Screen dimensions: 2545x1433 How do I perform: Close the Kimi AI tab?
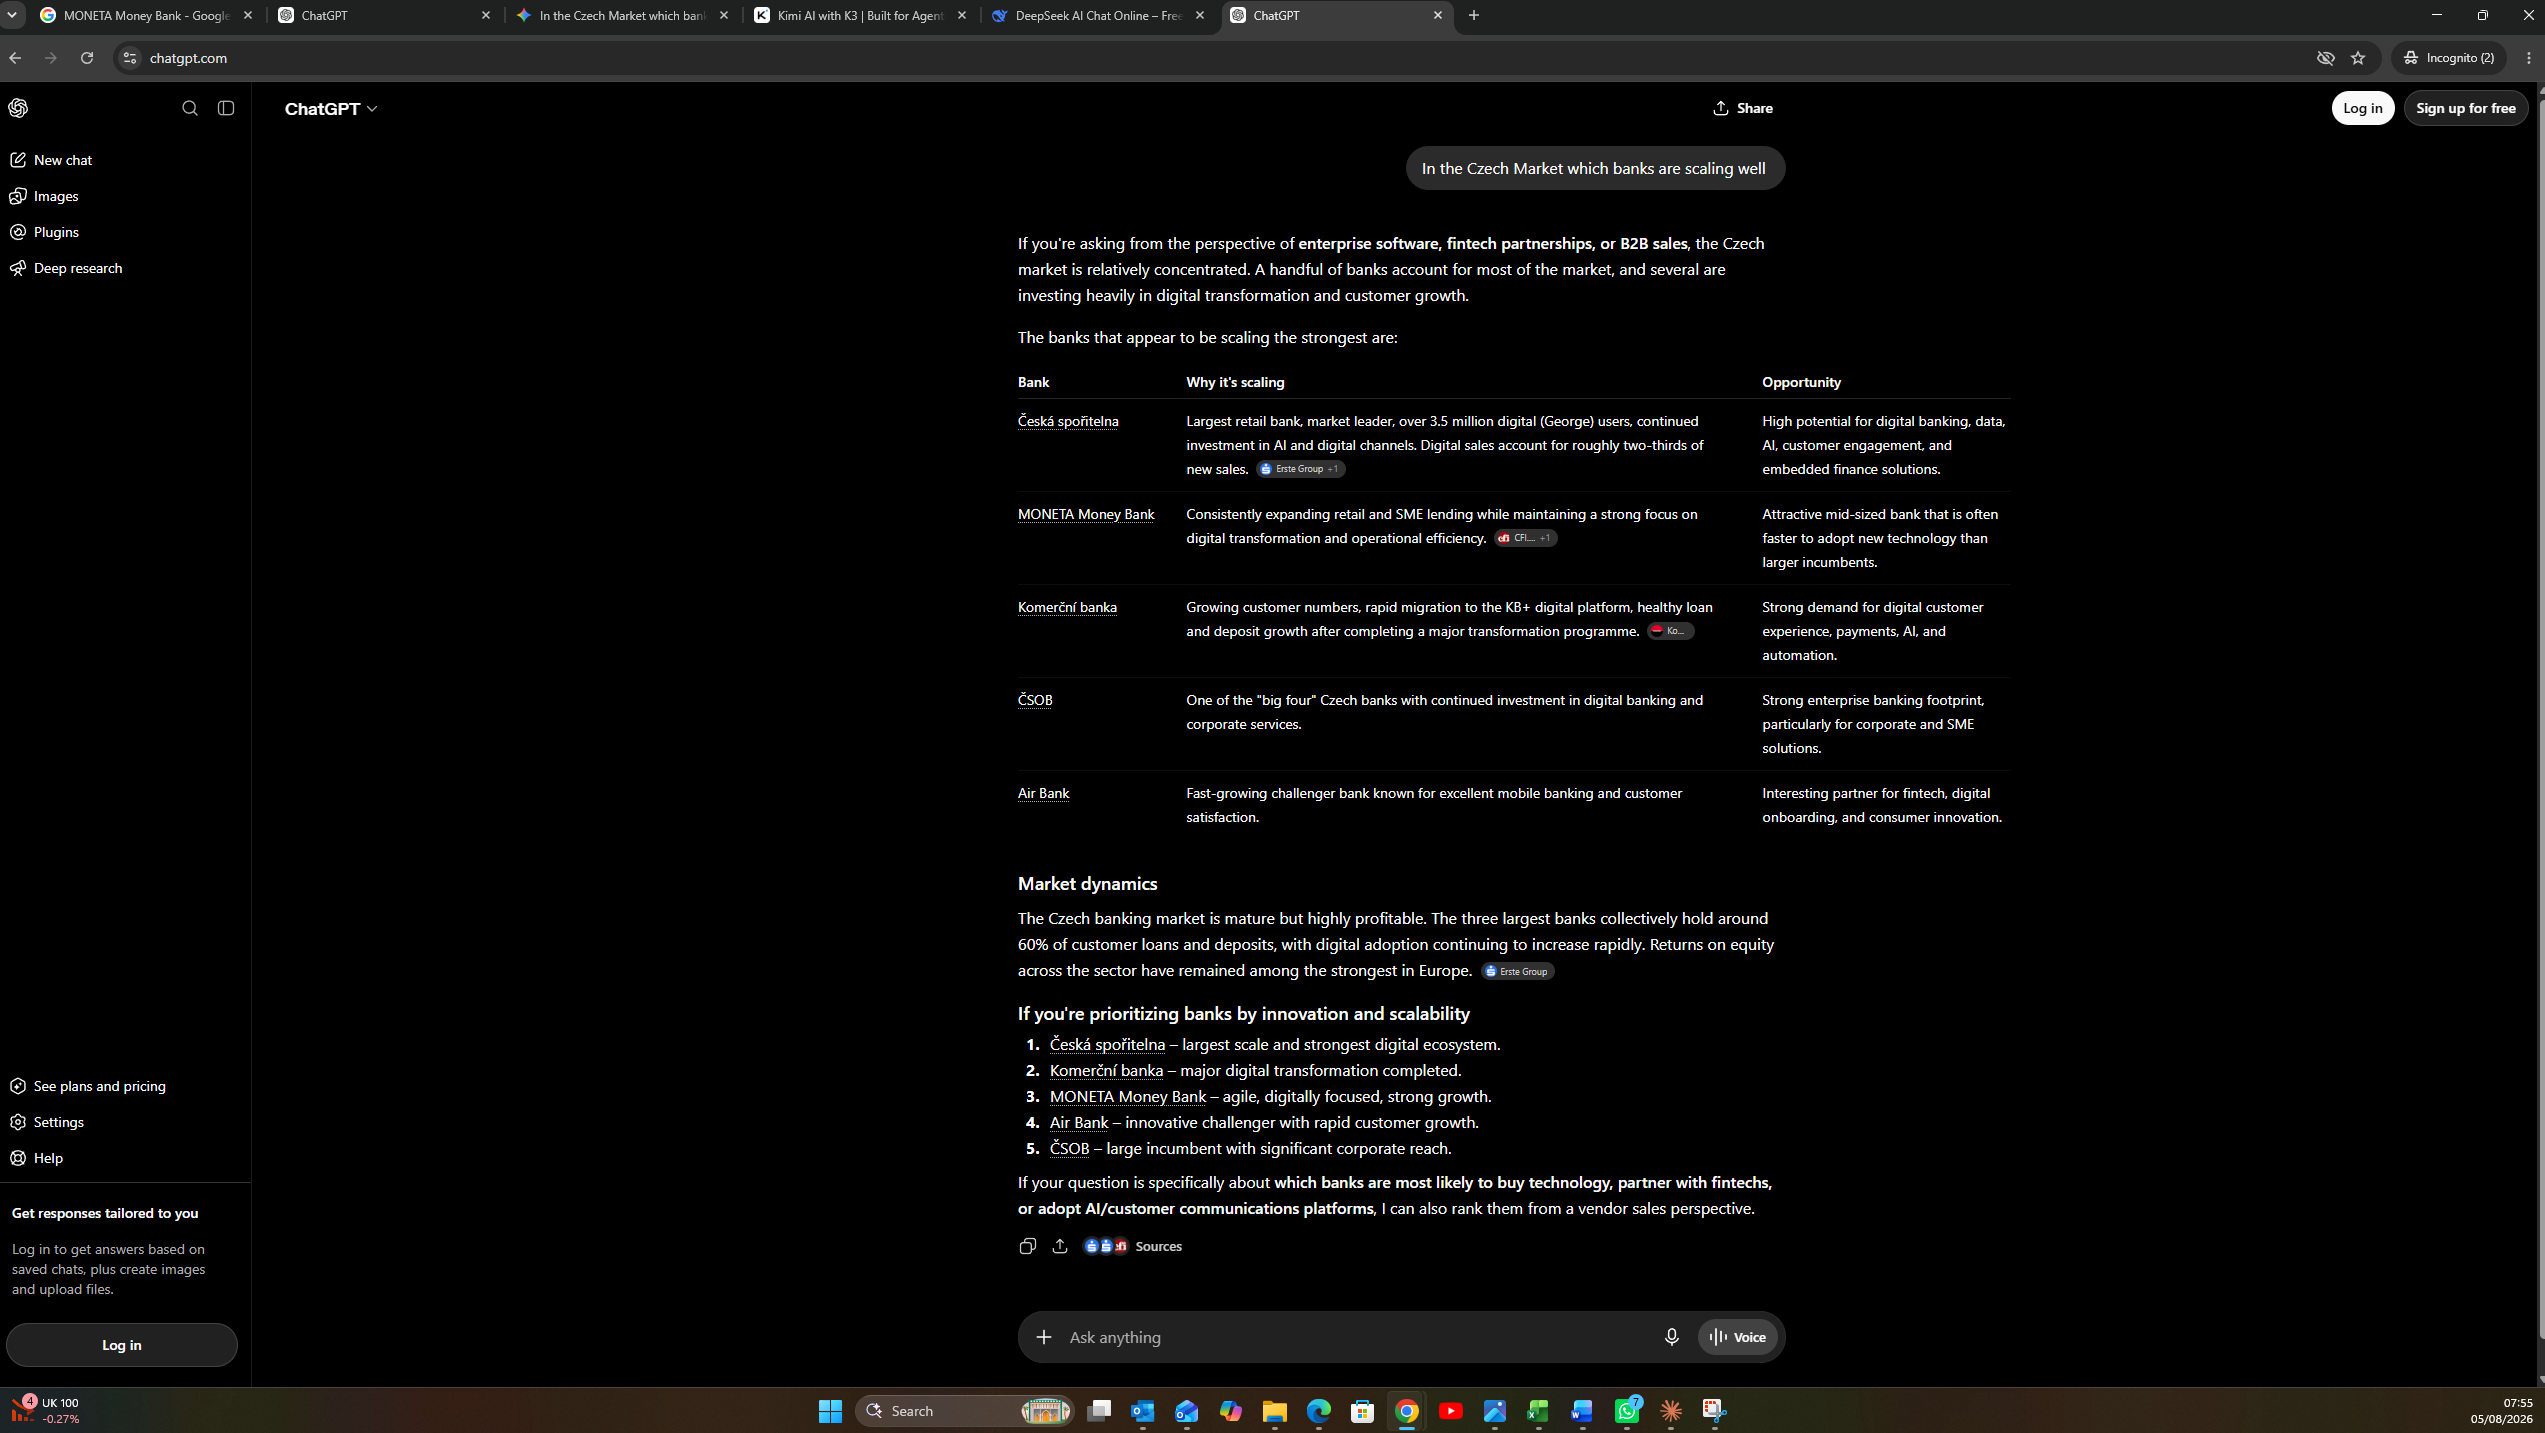962,16
